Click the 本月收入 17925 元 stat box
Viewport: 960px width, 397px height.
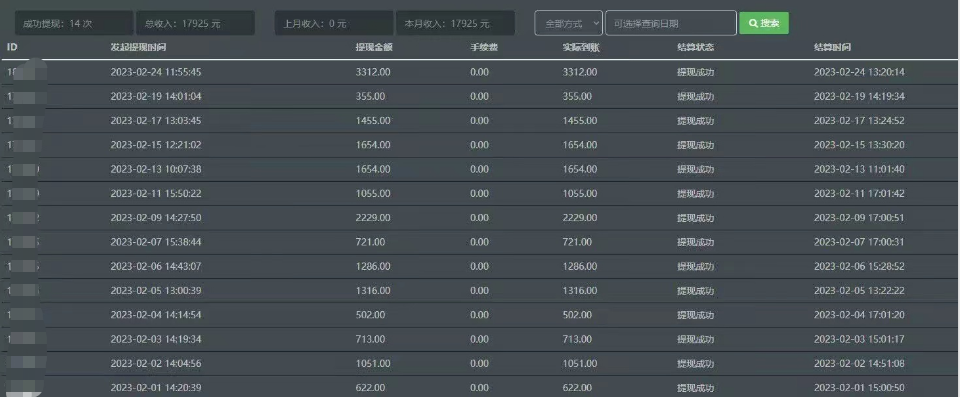coord(456,23)
